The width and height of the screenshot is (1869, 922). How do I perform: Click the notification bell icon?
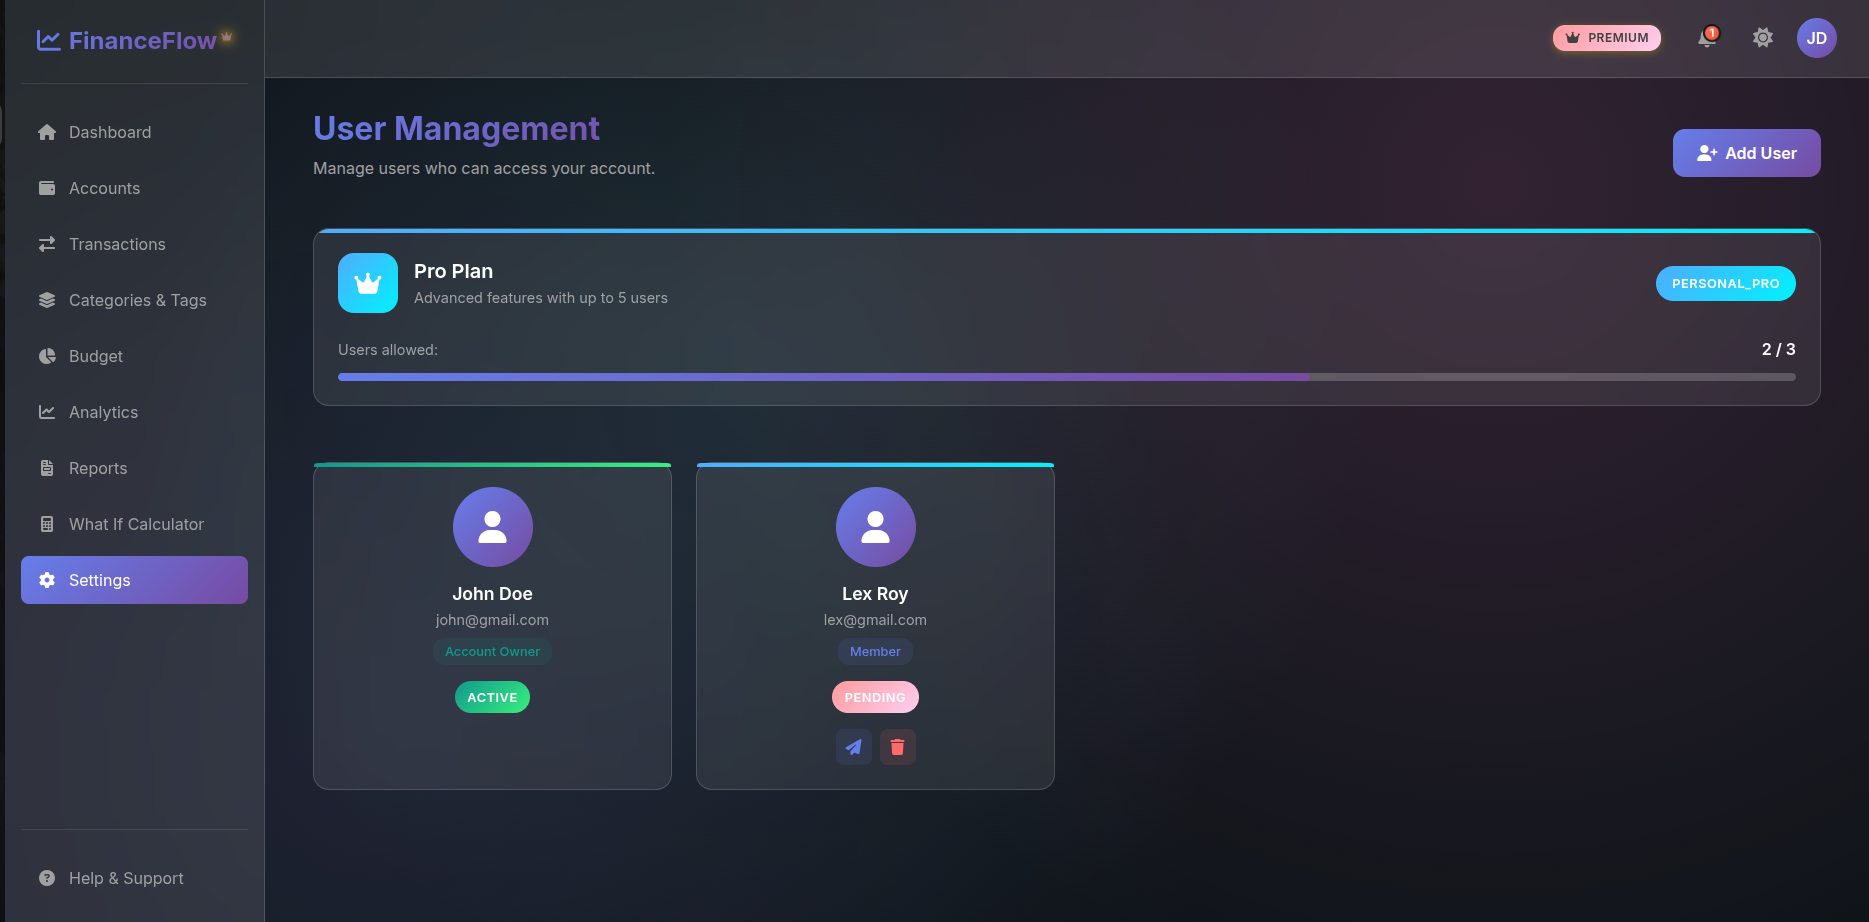coord(1707,38)
